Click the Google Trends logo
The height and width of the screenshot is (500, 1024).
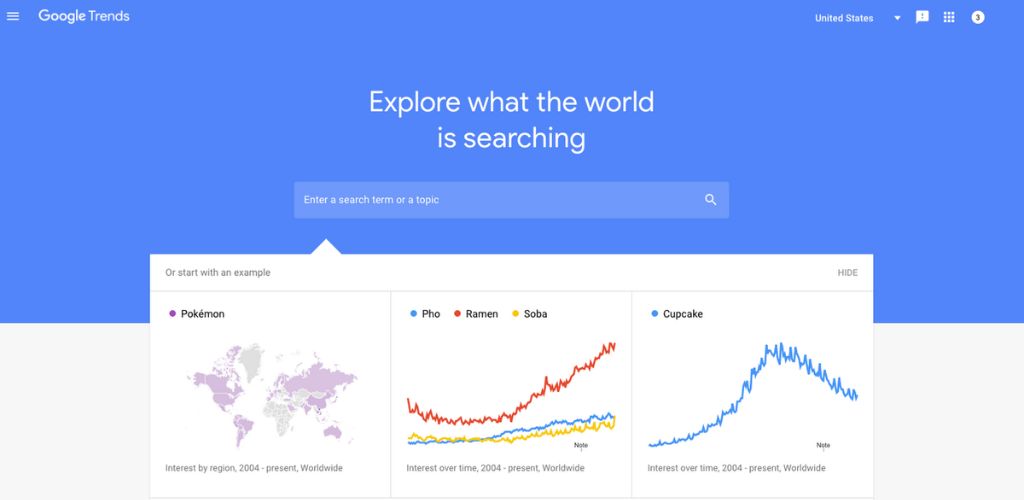84,16
